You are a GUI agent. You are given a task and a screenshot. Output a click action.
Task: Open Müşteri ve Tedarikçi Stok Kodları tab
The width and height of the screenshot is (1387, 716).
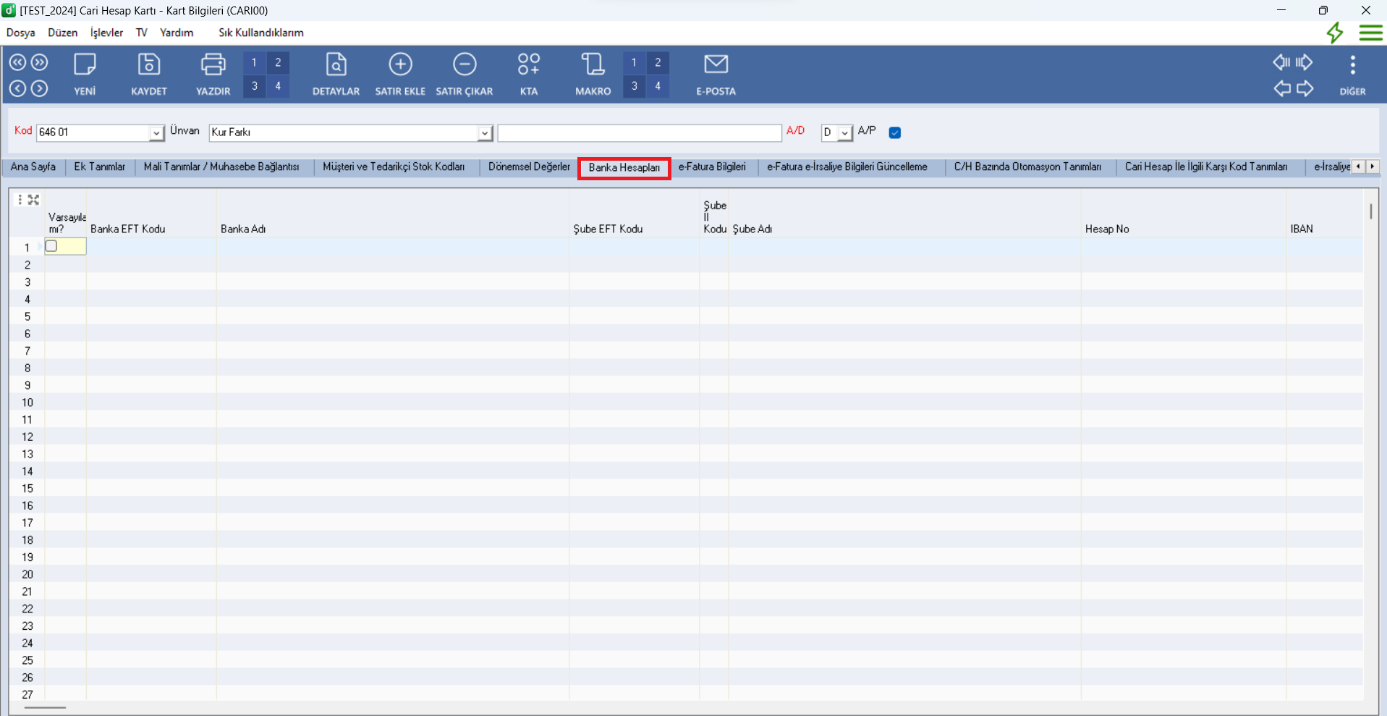394,167
